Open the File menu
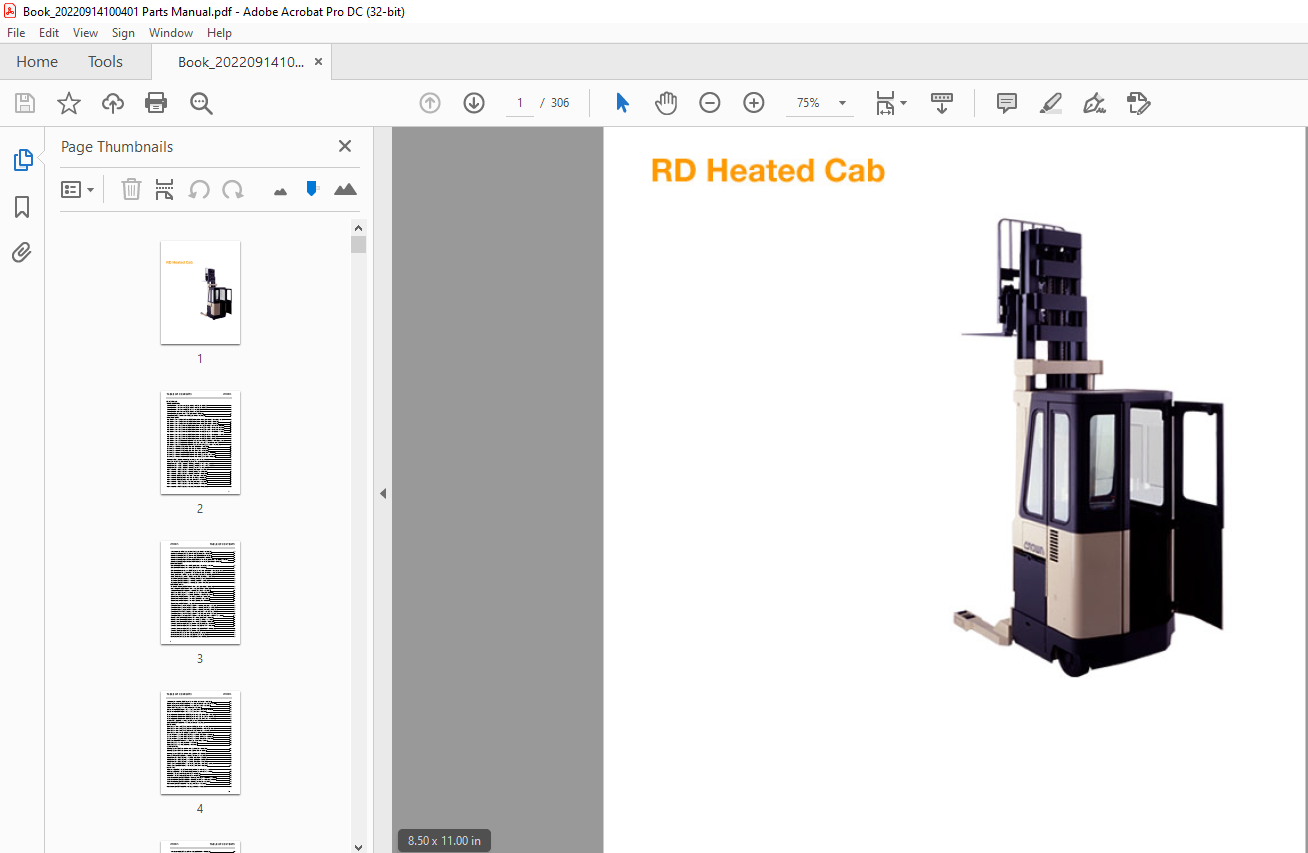The image size is (1308, 853). [x=16, y=33]
